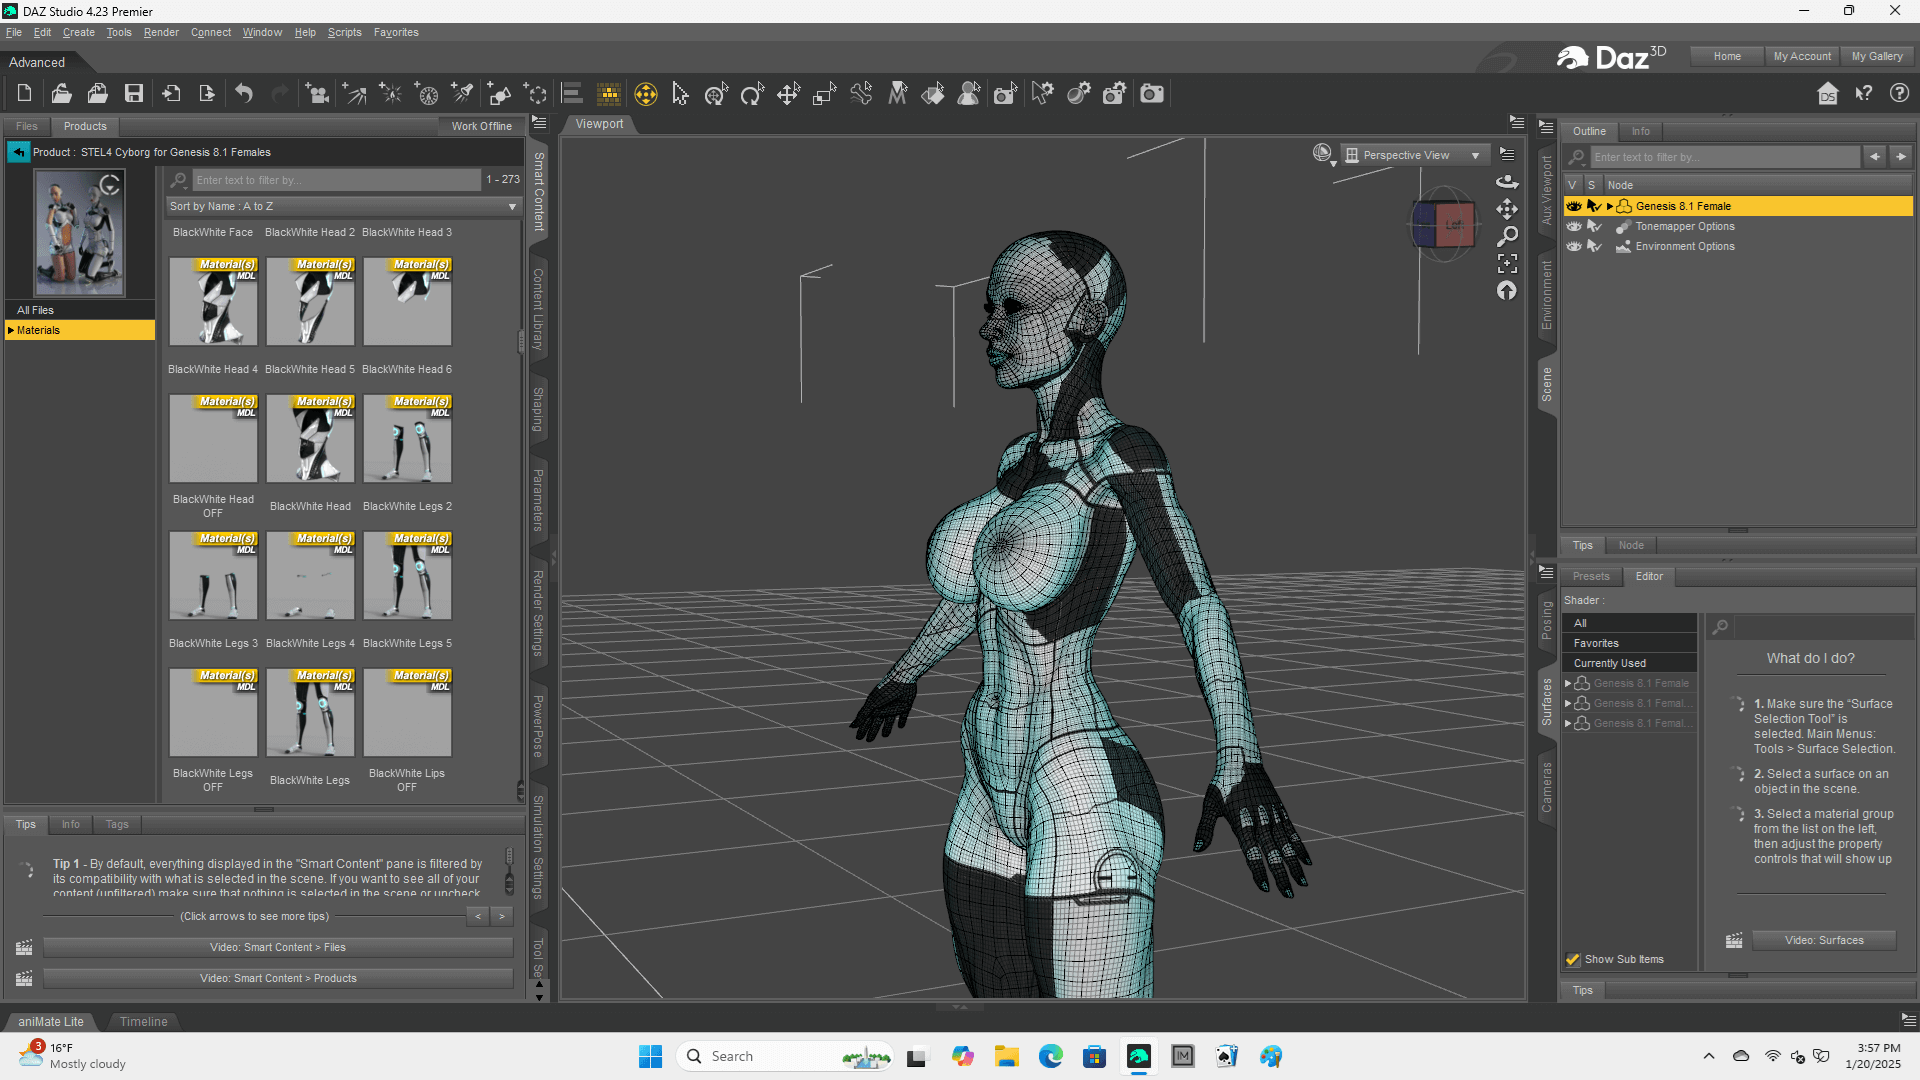Toggle selectable arrow for Tonemapper Options
This screenshot has width=1920, height=1080.
pos(1594,227)
